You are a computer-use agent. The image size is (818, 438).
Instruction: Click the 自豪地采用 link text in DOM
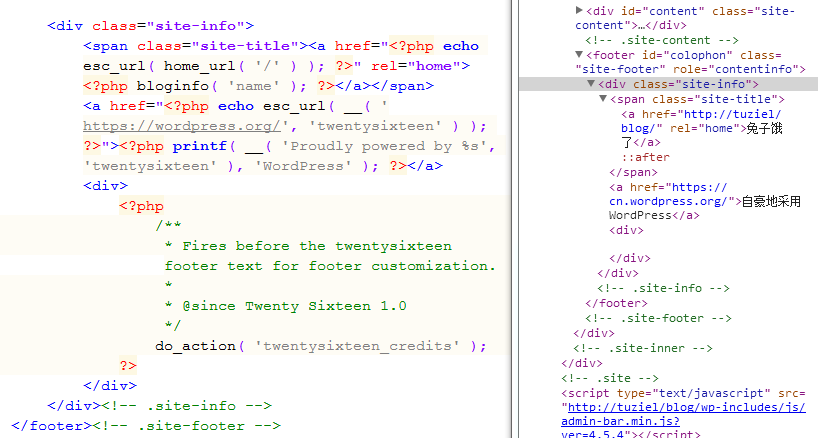(771, 202)
